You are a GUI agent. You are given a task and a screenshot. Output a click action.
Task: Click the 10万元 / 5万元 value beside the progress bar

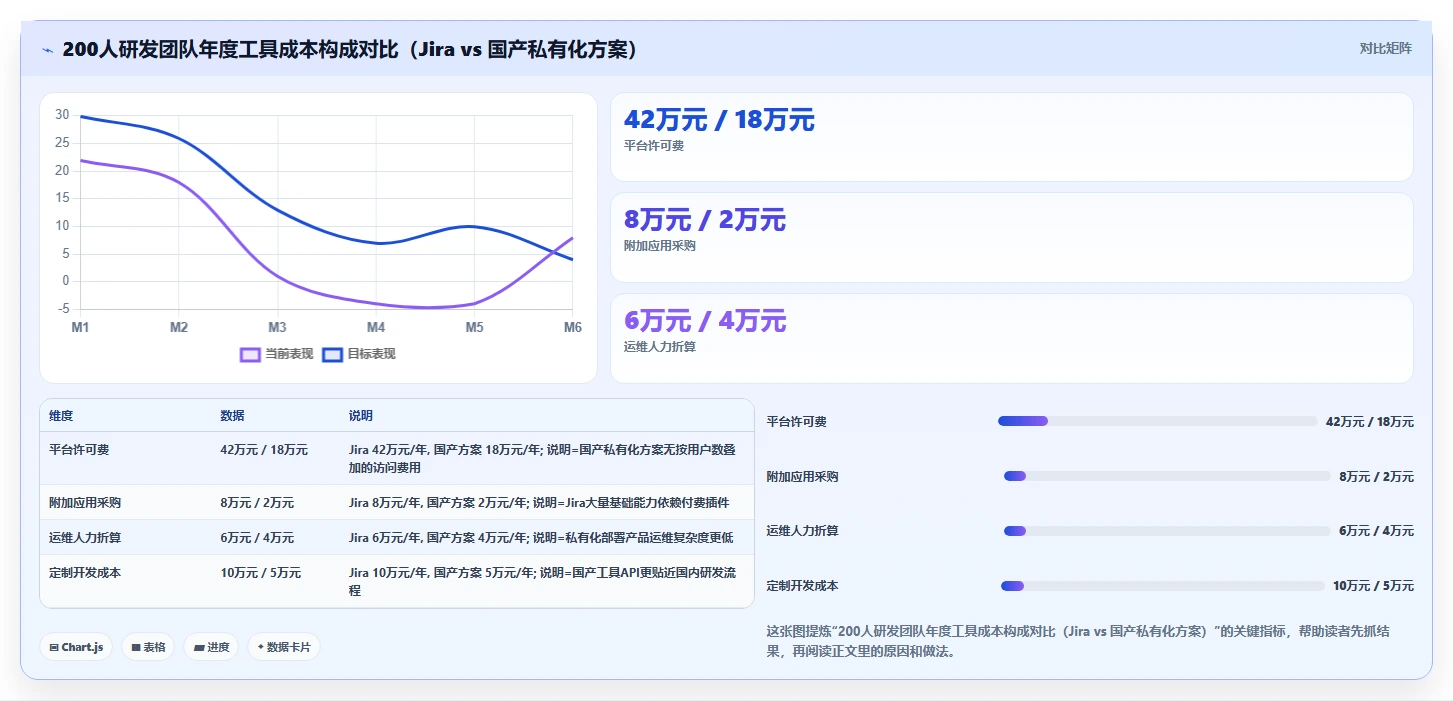[x=1373, y=586]
